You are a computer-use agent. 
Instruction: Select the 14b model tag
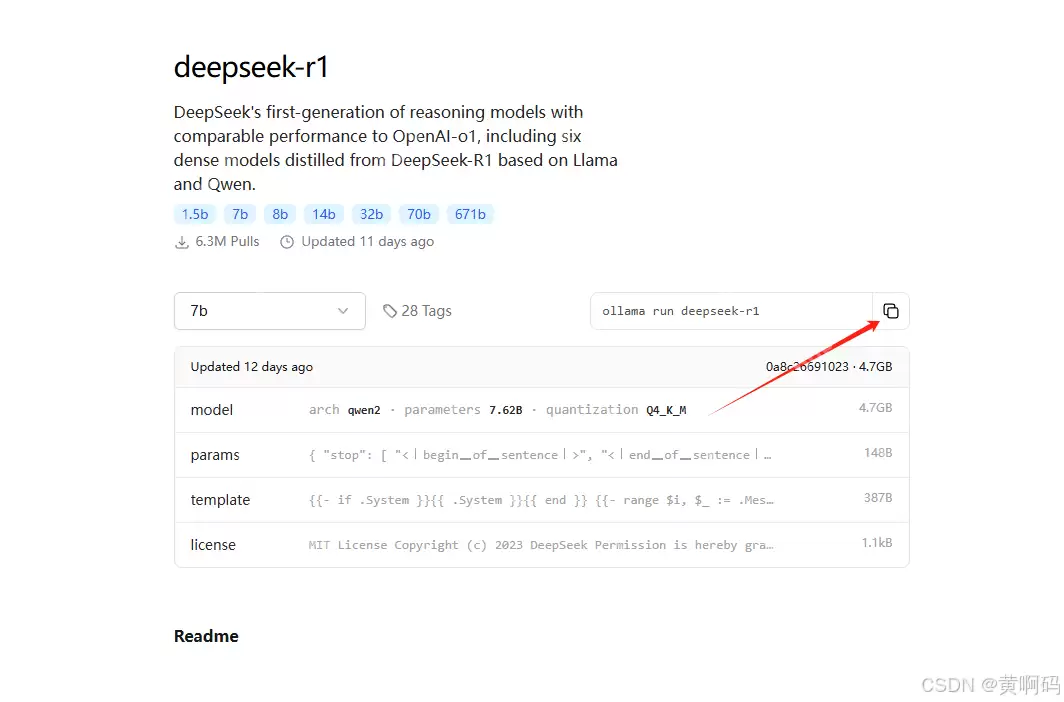pyautogui.click(x=324, y=213)
